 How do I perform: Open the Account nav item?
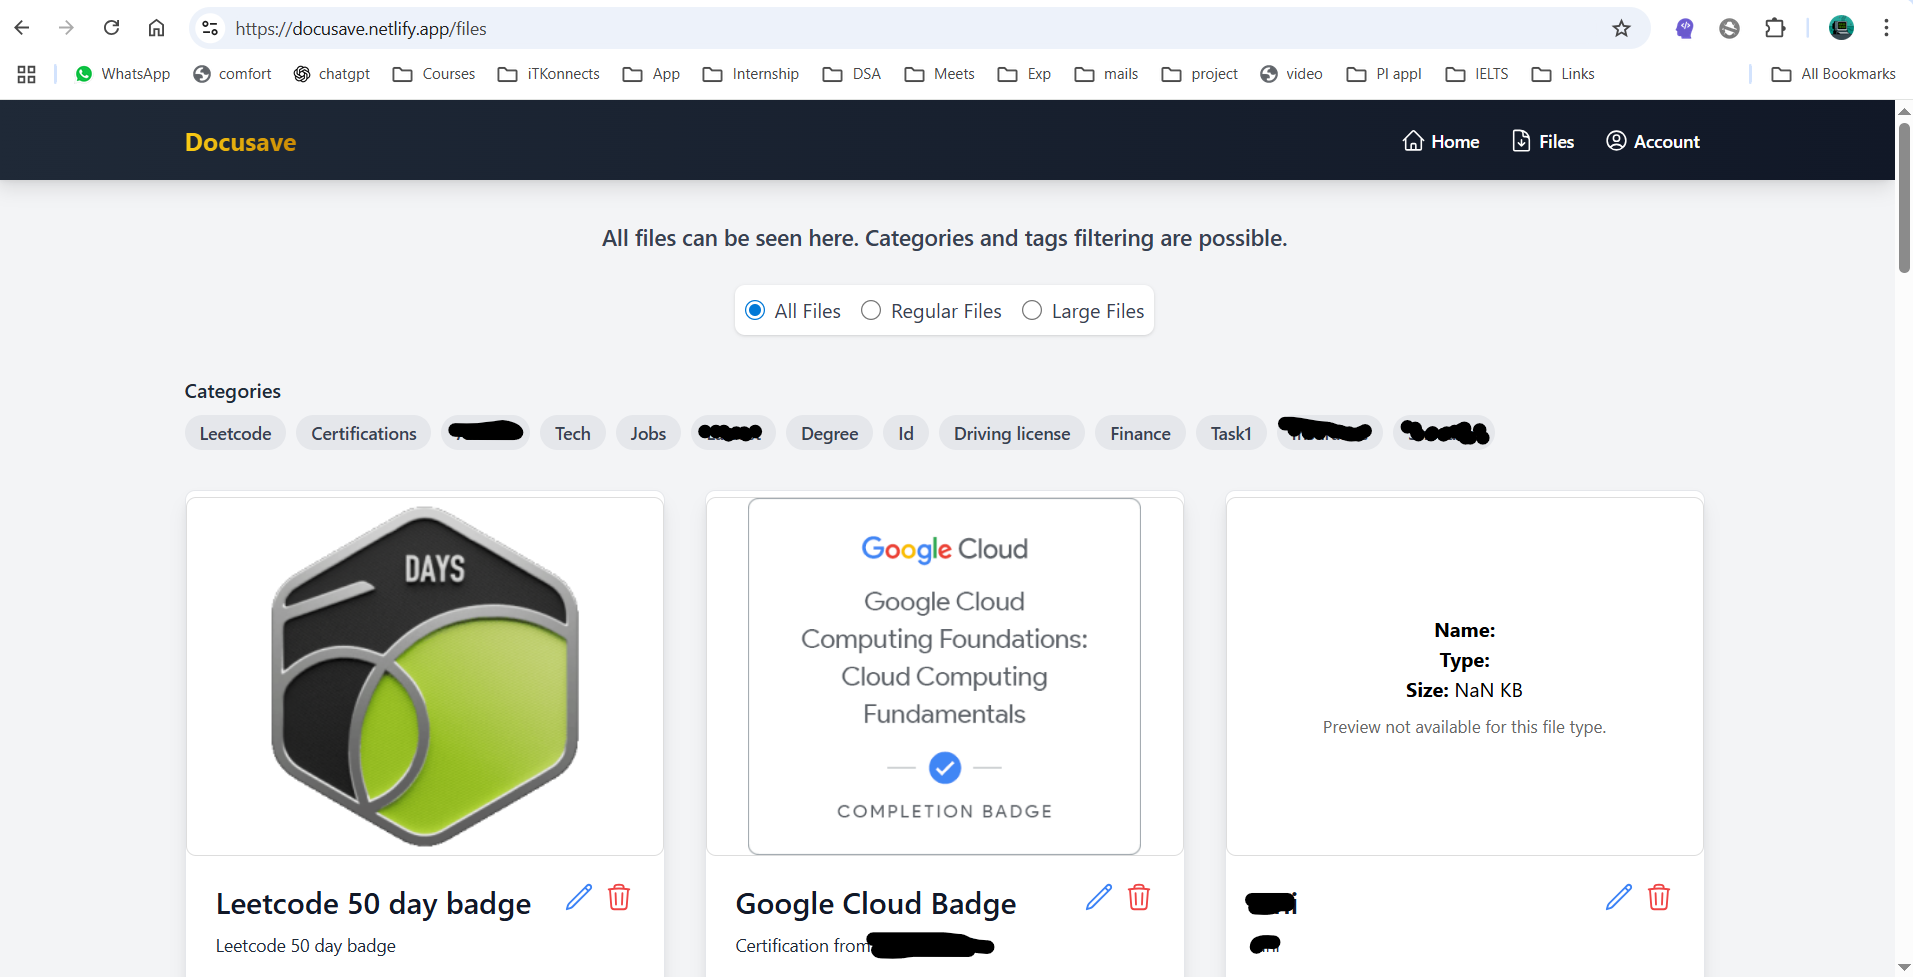(x=1653, y=141)
